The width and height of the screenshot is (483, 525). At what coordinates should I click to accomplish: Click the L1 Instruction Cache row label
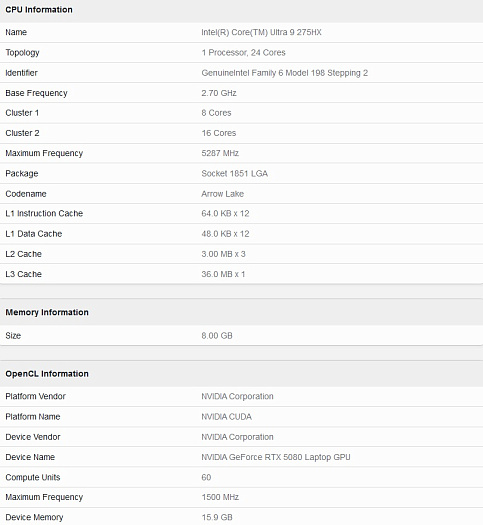click(x=44, y=214)
